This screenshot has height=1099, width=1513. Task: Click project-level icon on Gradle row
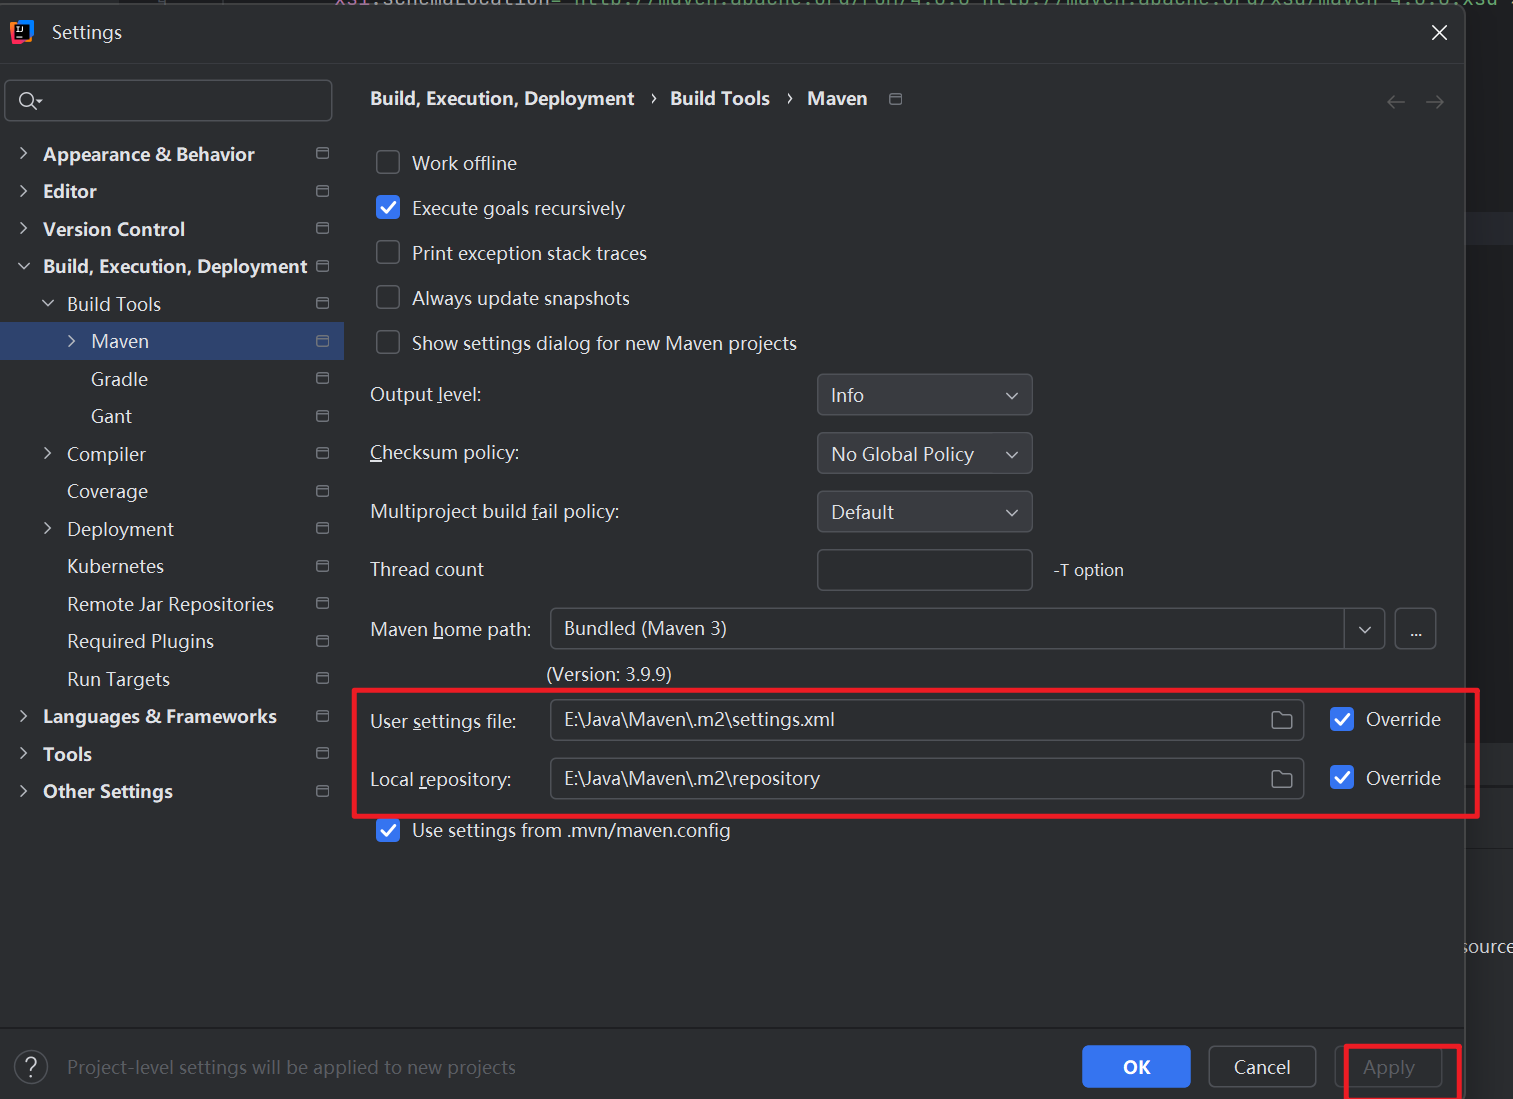tap(322, 378)
